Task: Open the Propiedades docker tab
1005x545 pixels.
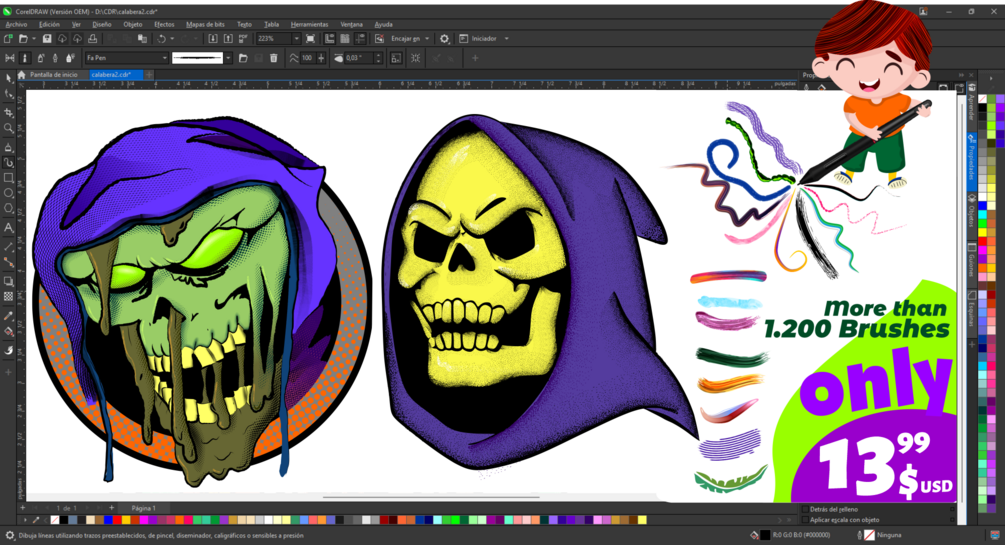Action: pyautogui.click(x=972, y=161)
